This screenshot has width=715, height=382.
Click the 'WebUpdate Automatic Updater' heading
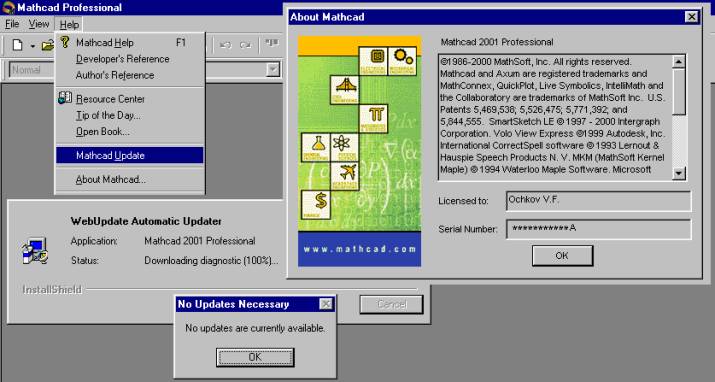(146, 222)
